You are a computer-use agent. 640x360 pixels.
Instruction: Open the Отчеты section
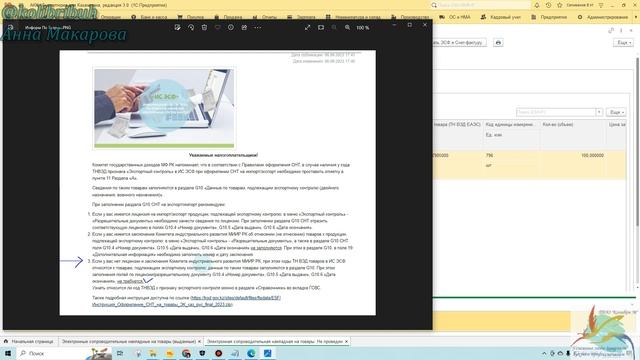(264, 17)
